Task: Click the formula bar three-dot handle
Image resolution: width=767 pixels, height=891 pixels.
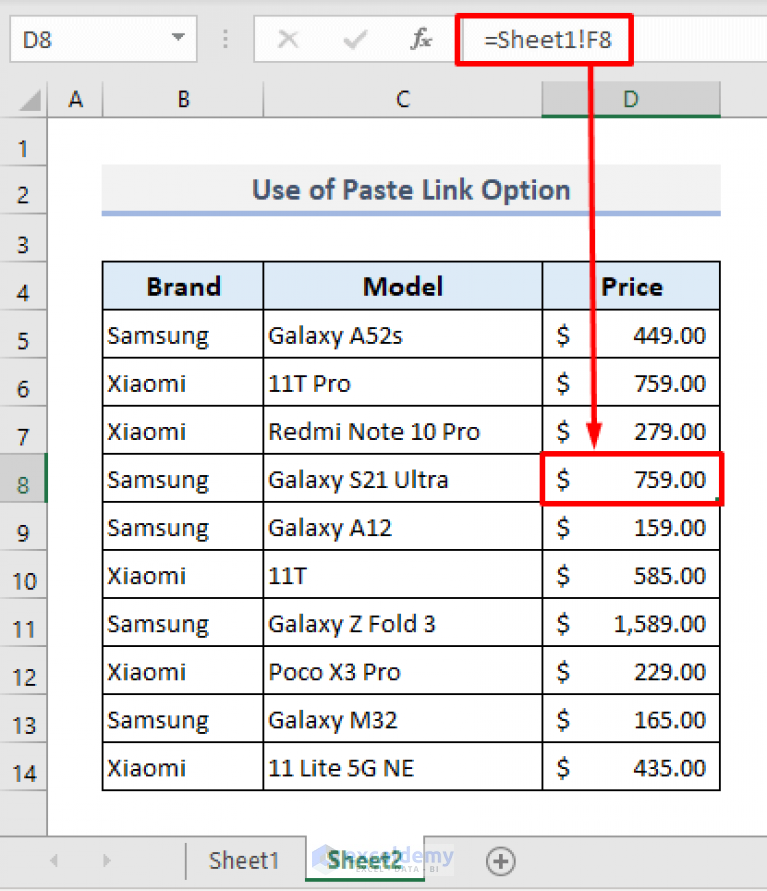Action: [x=226, y=40]
